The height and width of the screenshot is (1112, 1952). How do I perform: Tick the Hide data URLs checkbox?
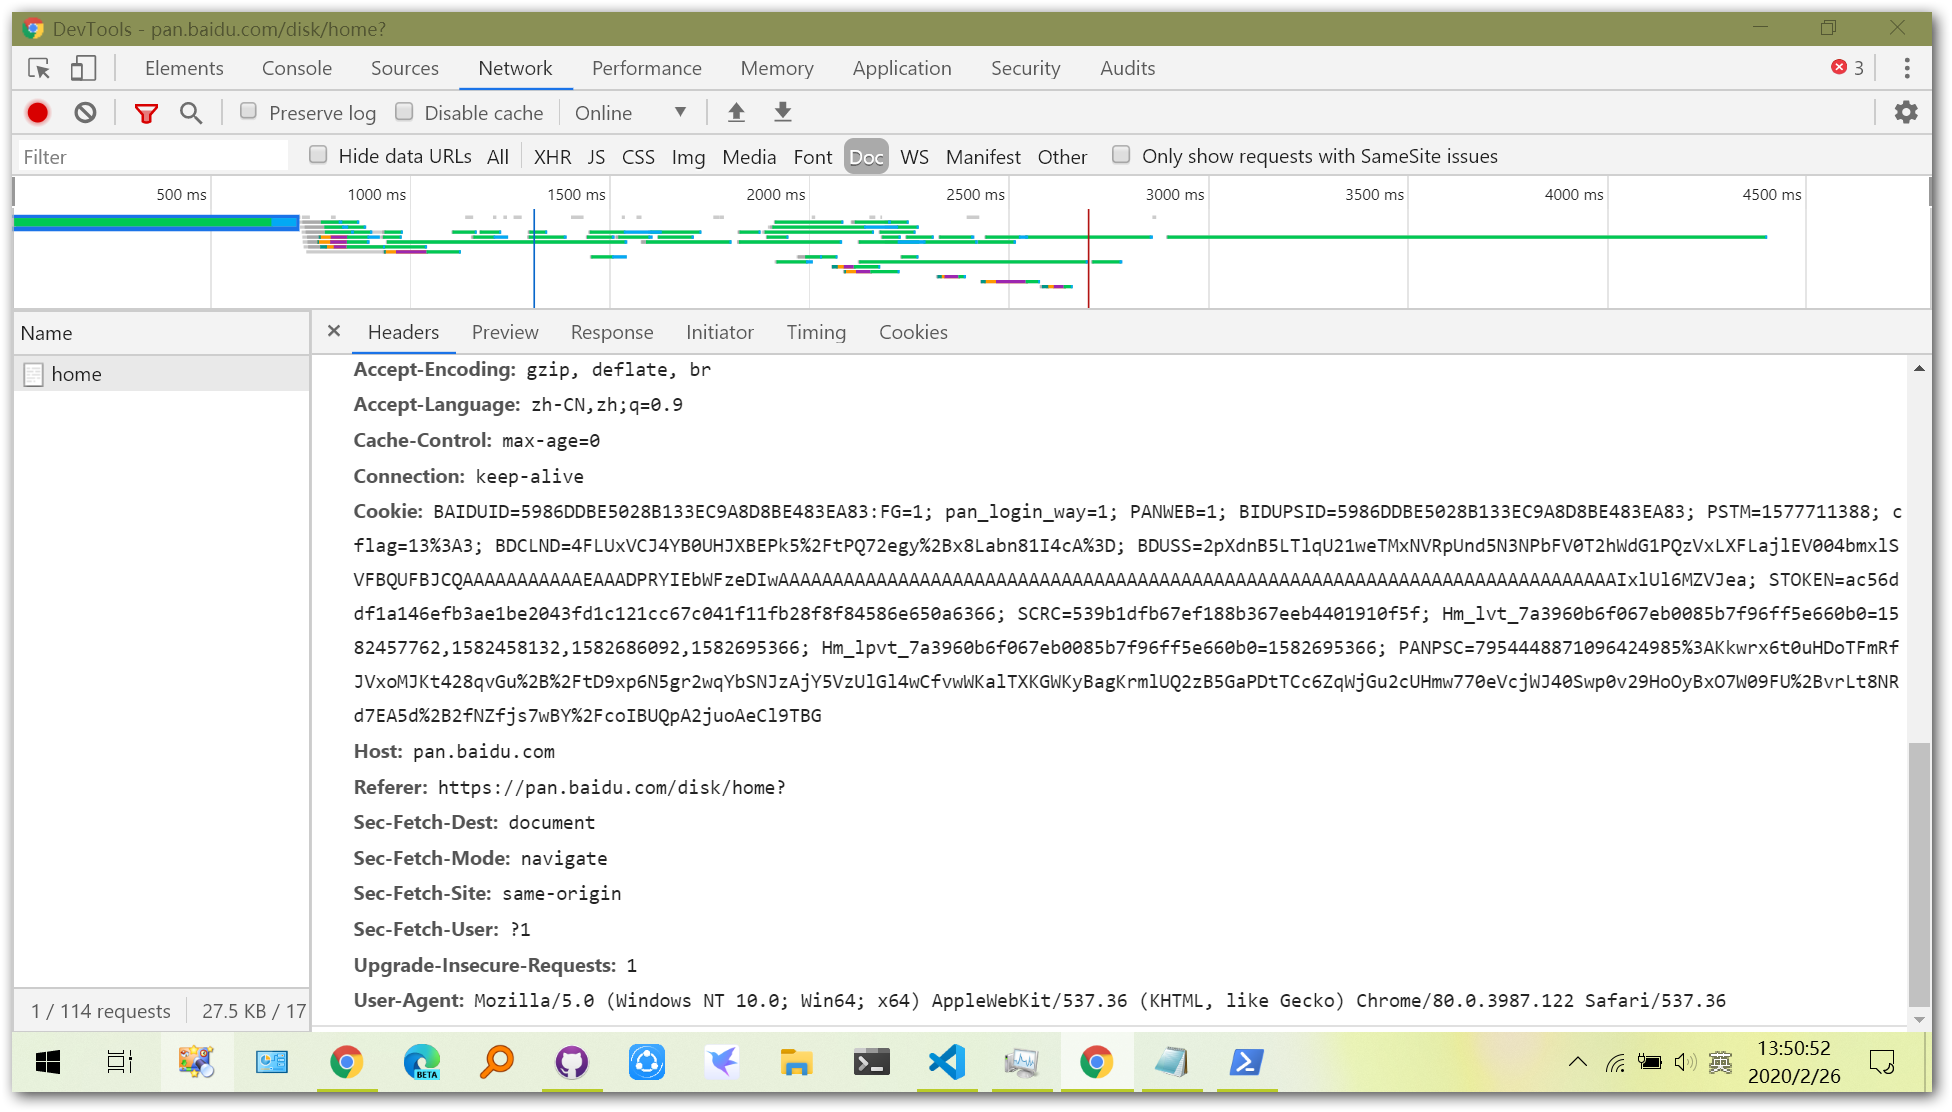(x=318, y=155)
